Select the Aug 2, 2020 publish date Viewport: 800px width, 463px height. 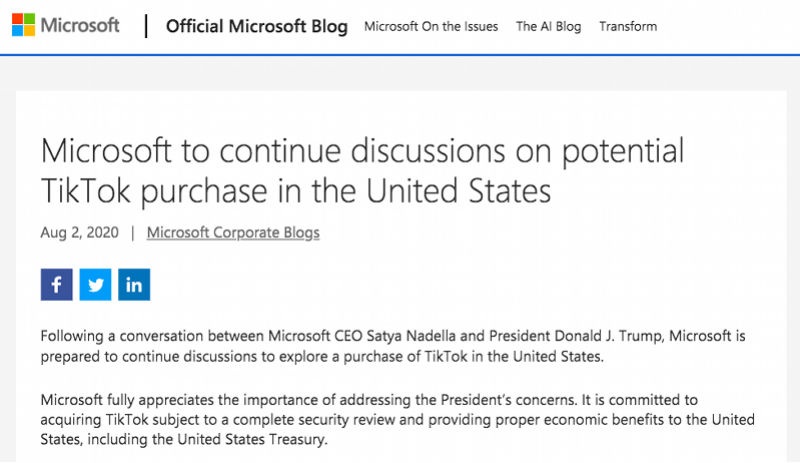(80, 233)
